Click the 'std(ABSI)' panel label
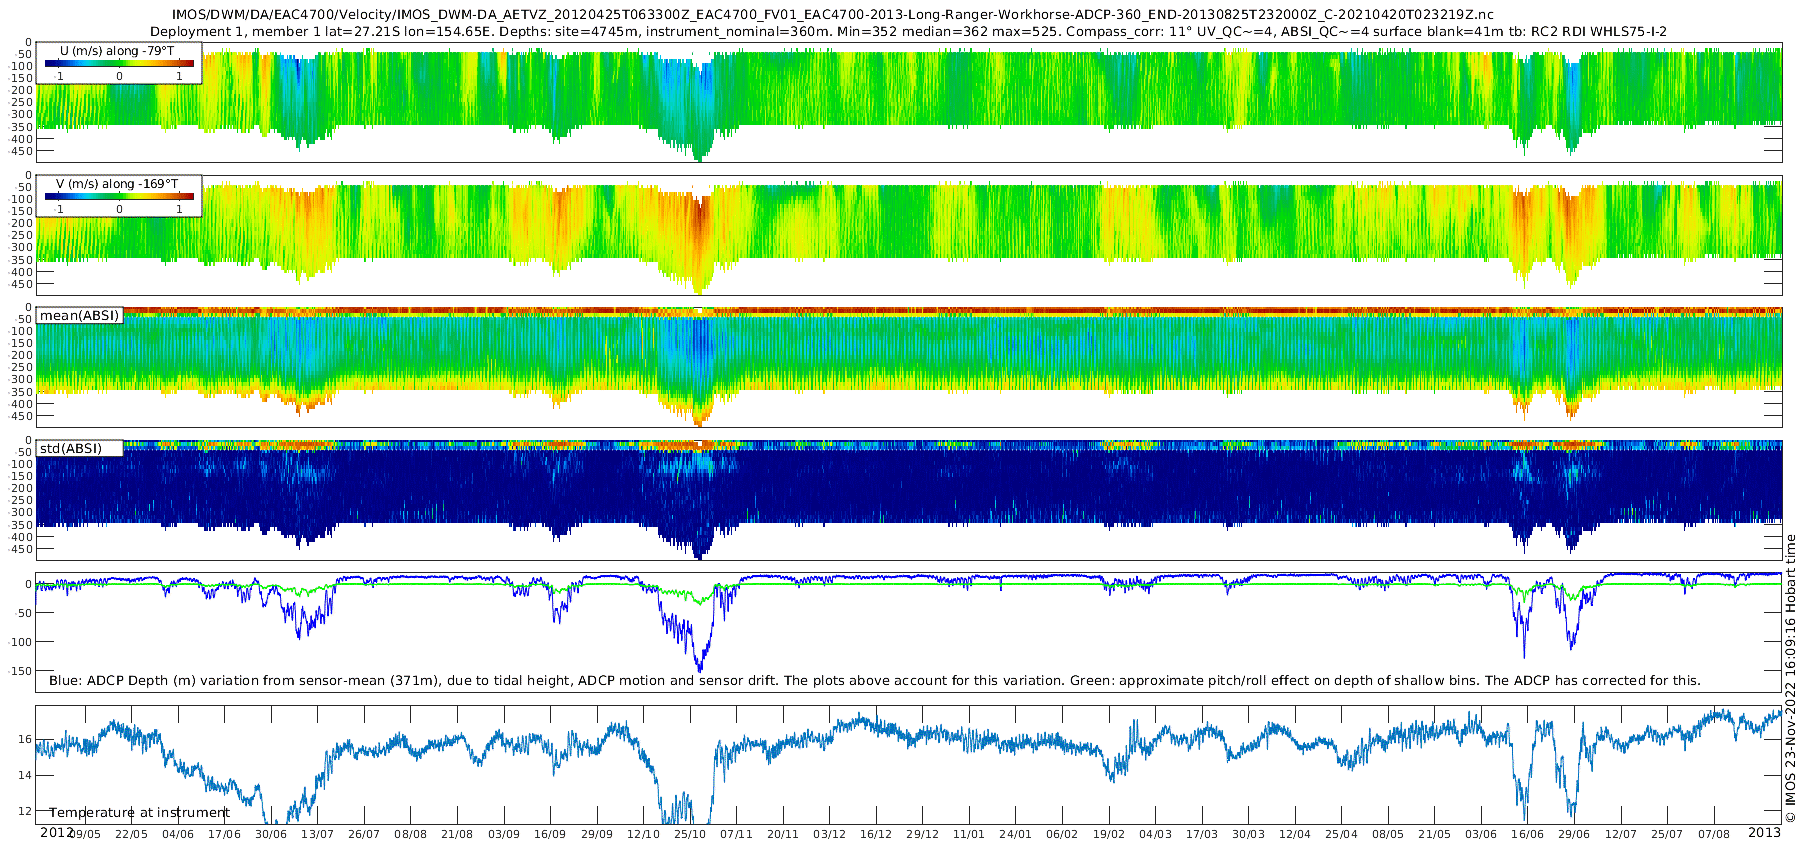 pyautogui.click(x=71, y=448)
